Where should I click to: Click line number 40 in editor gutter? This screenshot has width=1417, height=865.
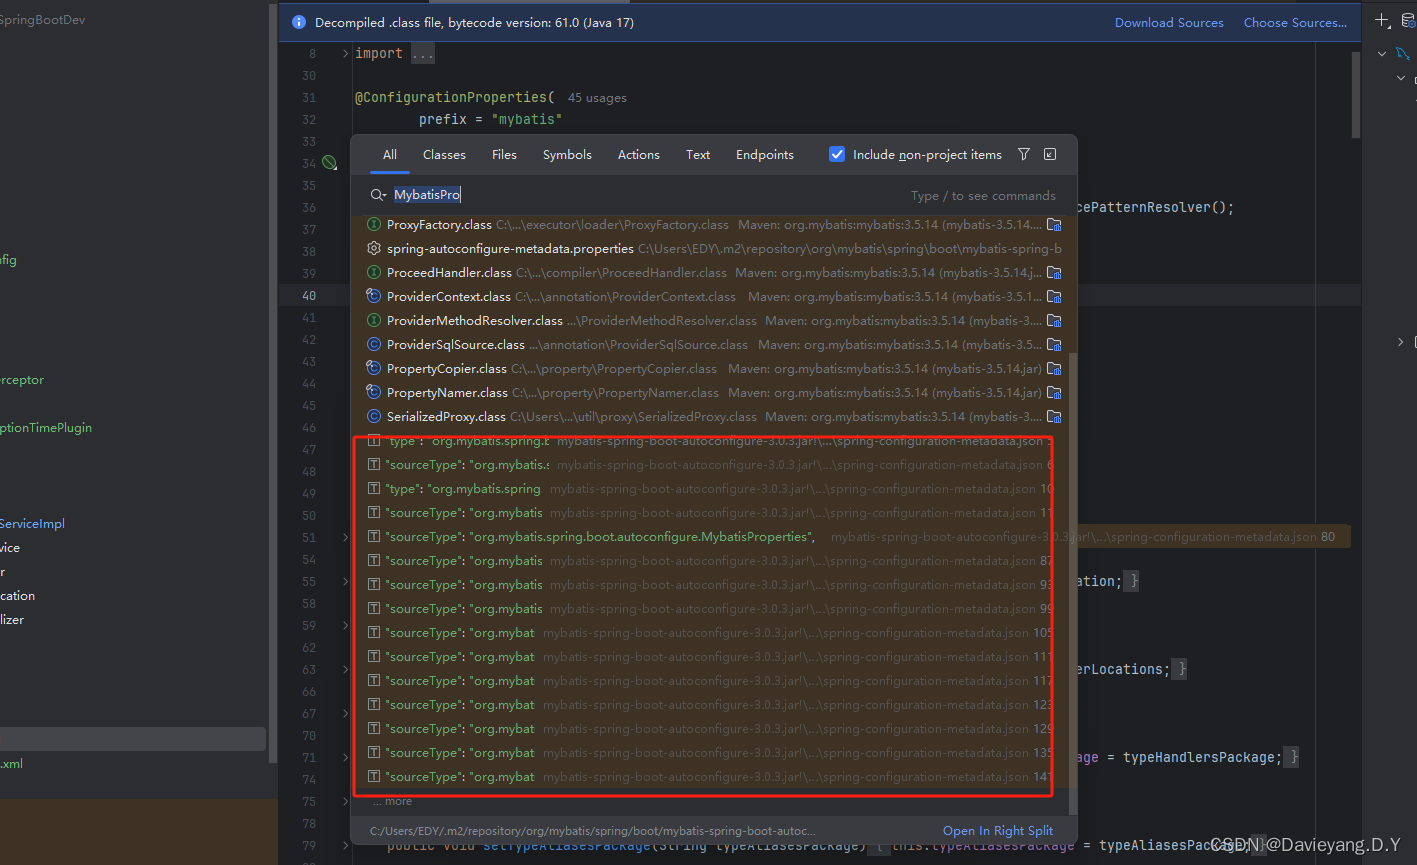308,295
